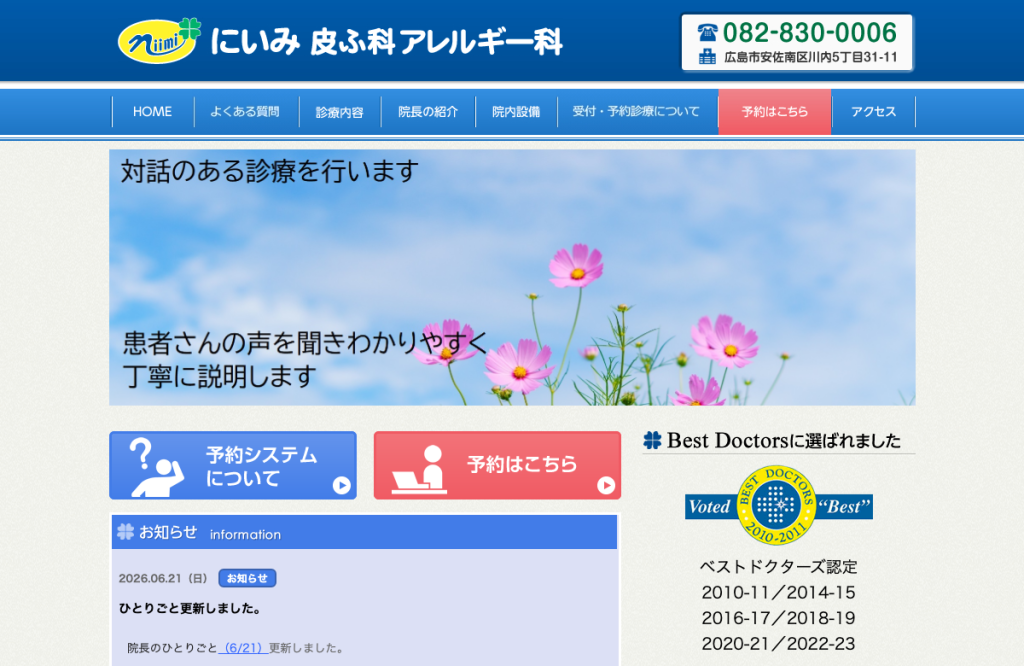Click the お知らせ information section header
This screenshot has width=1024, height=666.
tap(364, 532)
